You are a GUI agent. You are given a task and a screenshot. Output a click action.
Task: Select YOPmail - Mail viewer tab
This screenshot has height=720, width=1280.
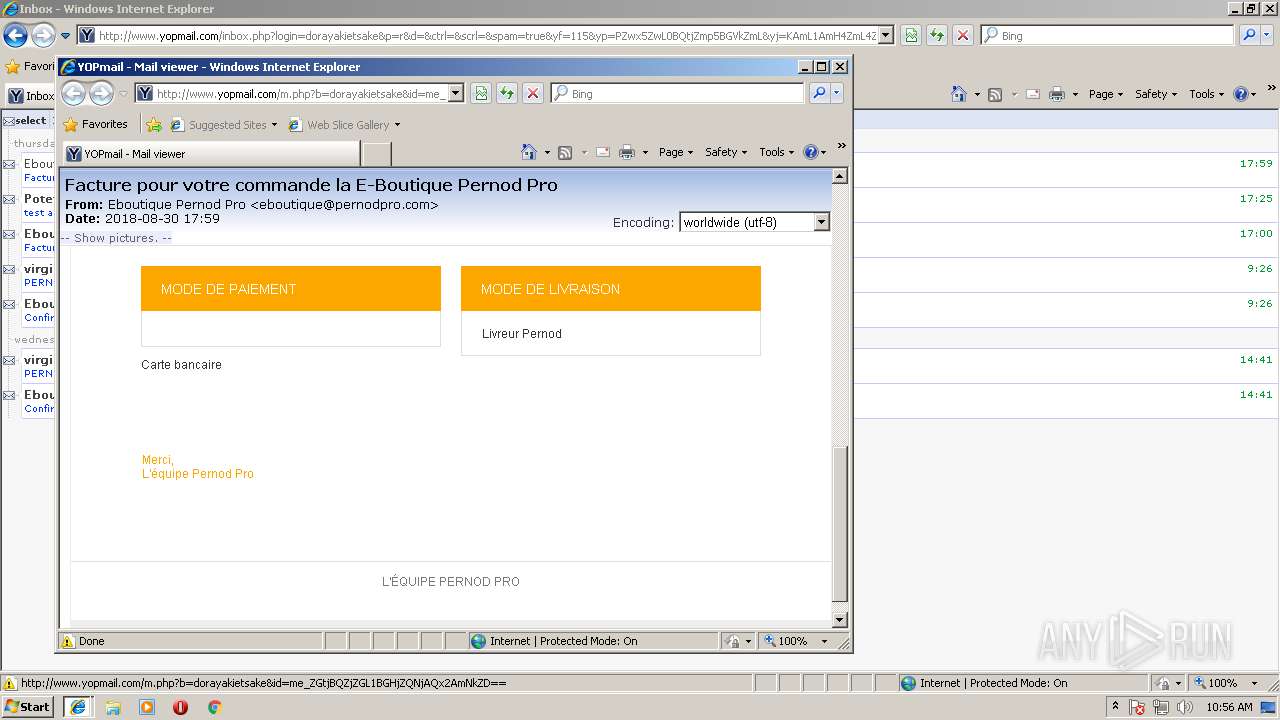point(211,154)
